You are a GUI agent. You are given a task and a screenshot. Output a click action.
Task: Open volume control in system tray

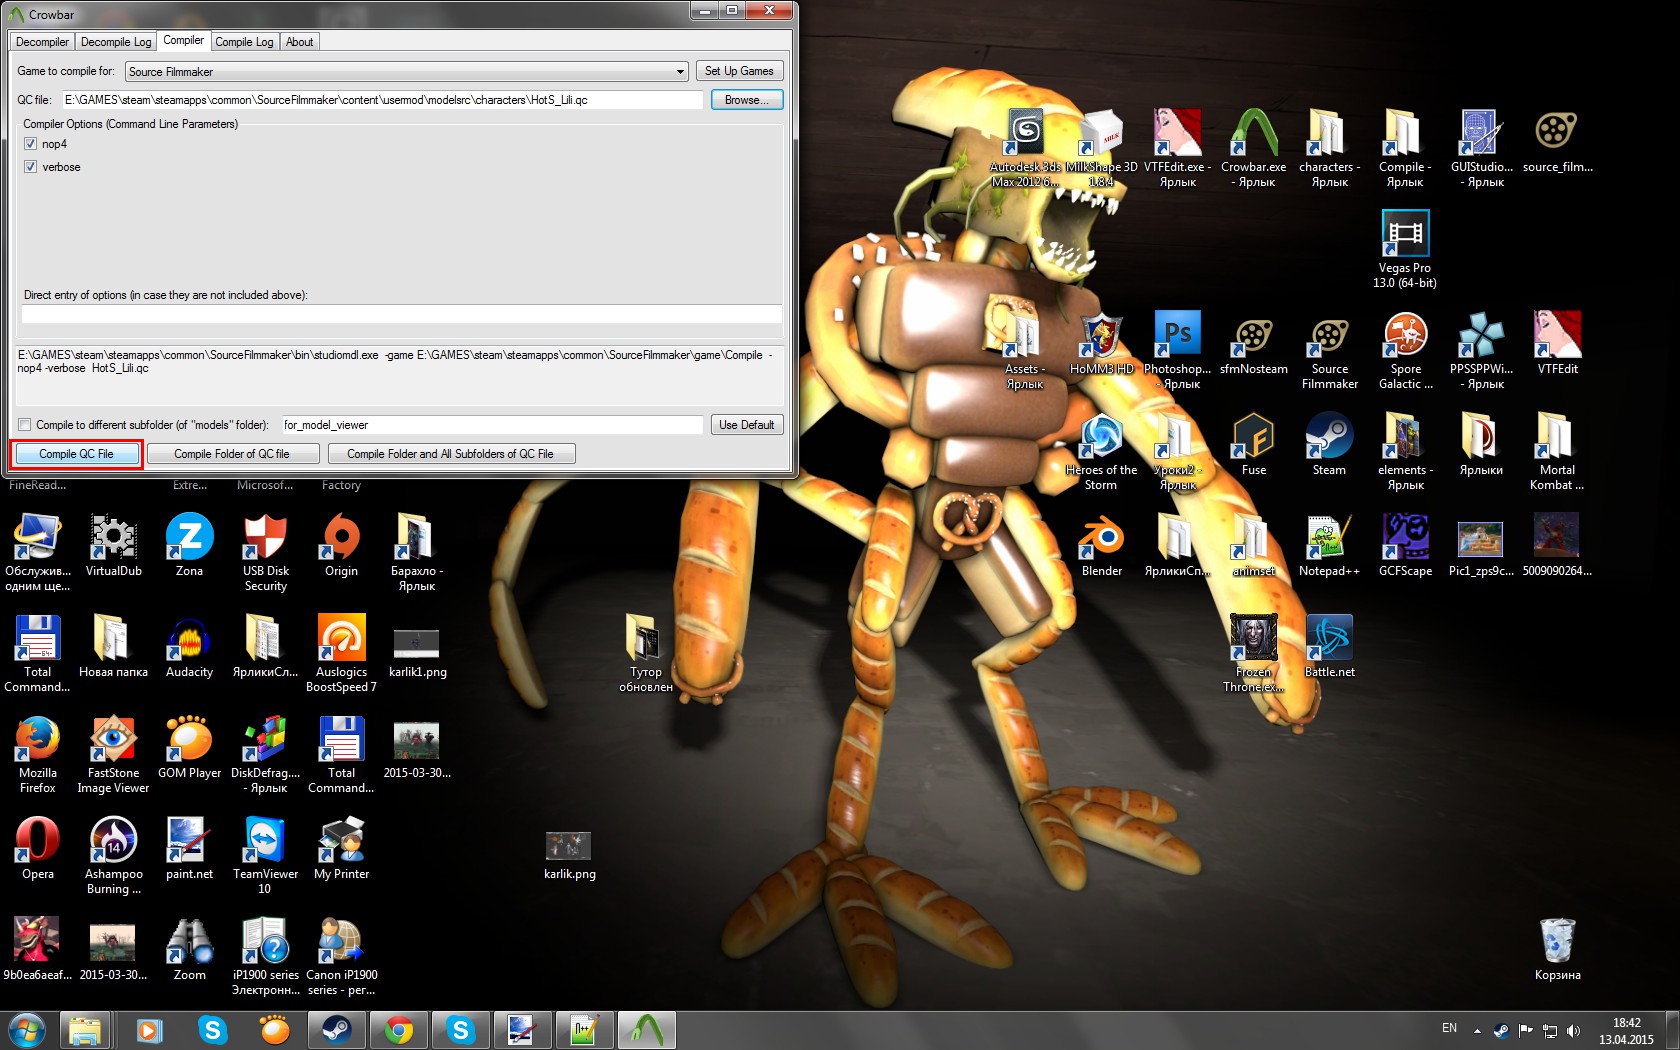(1574, 1030)
